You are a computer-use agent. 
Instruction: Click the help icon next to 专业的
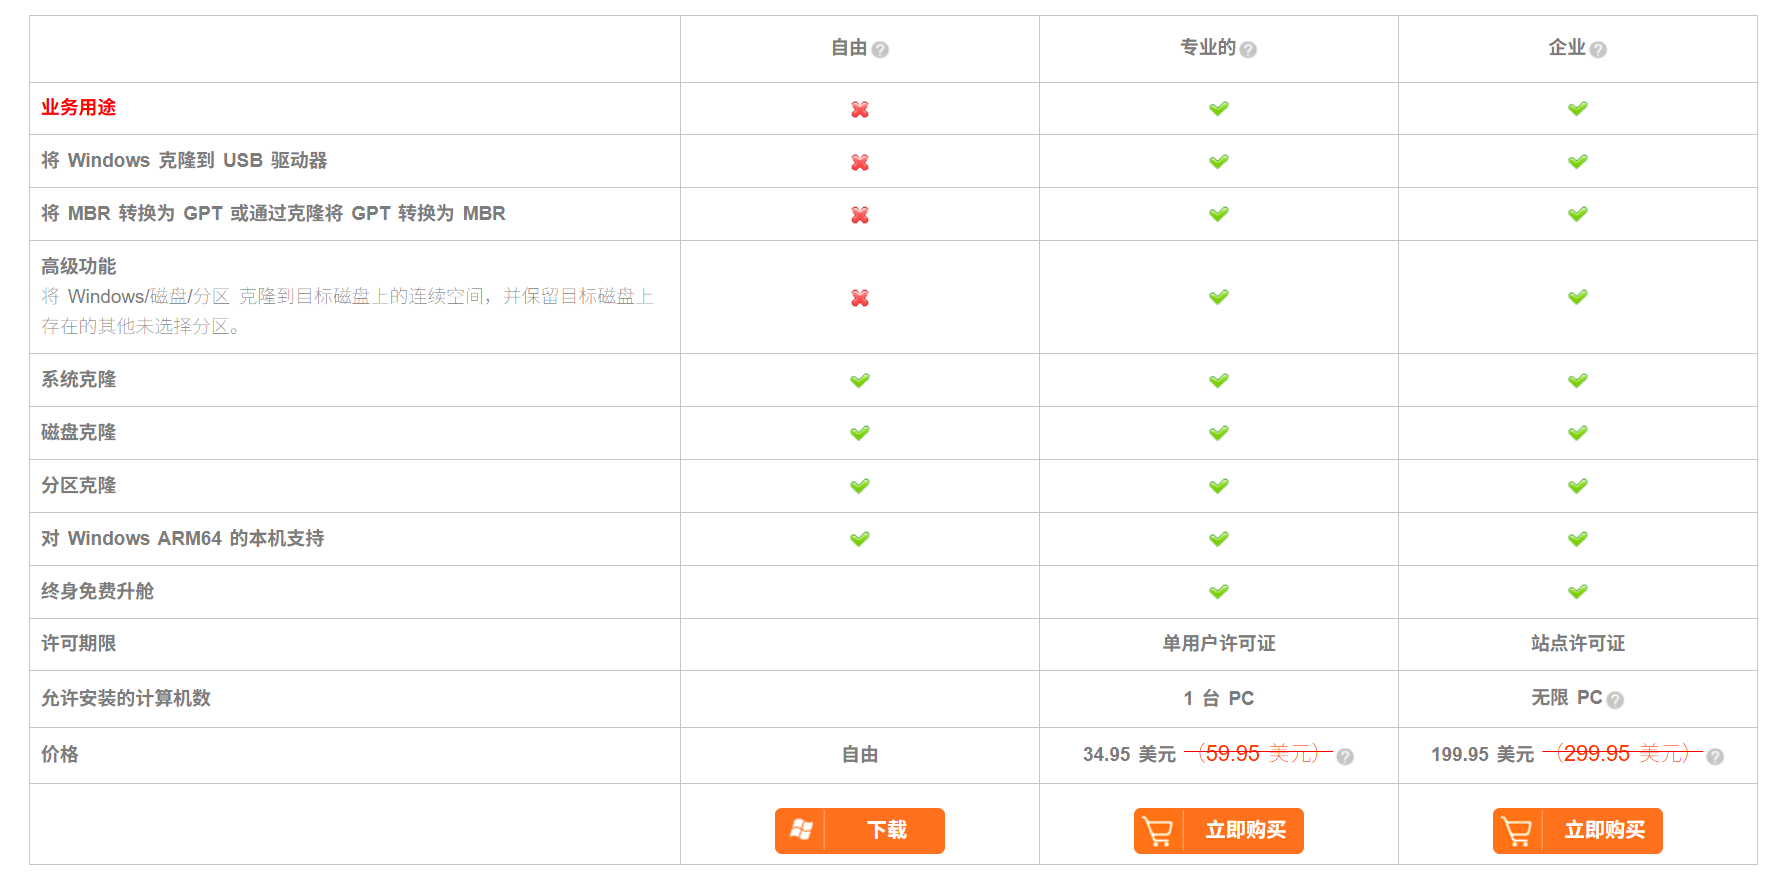(1248, 49)
